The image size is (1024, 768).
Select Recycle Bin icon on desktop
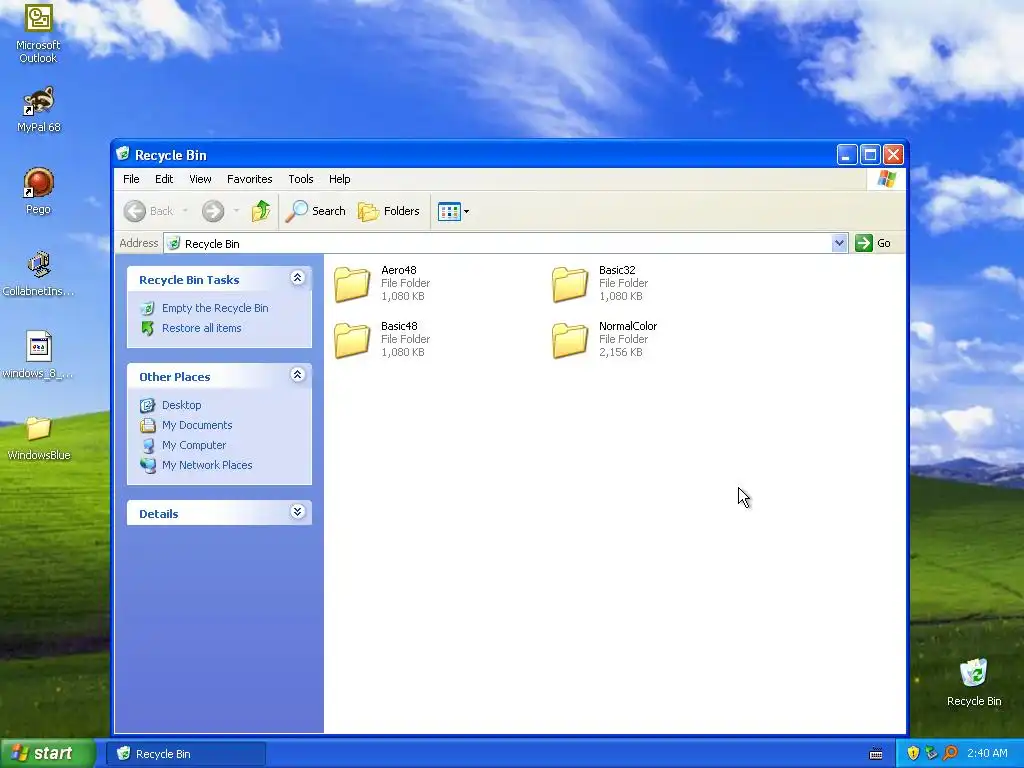pyautogui.click(x=974, y=683)
